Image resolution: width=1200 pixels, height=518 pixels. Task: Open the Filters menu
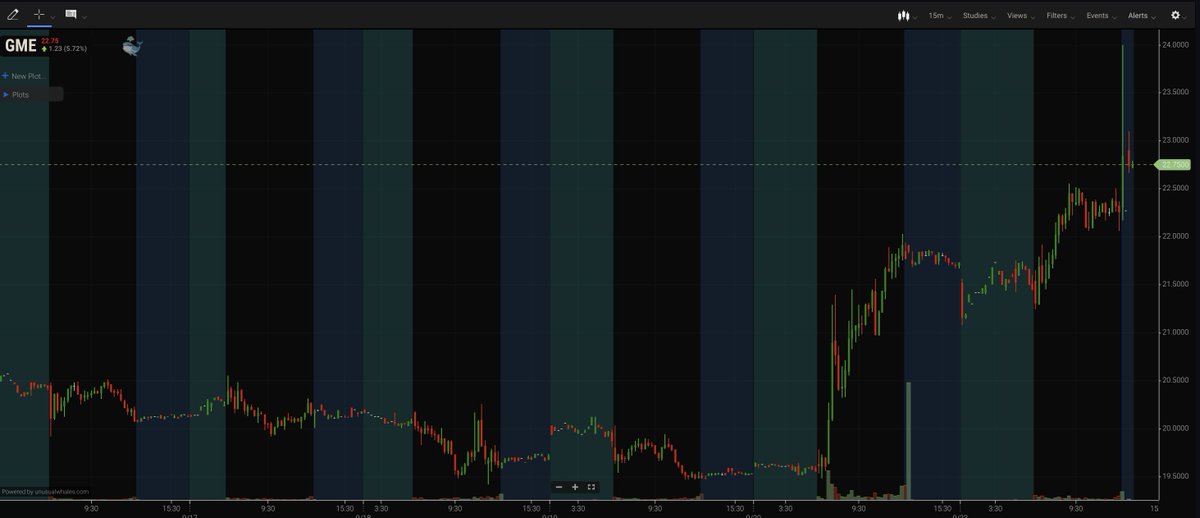tap(1059, 16)
